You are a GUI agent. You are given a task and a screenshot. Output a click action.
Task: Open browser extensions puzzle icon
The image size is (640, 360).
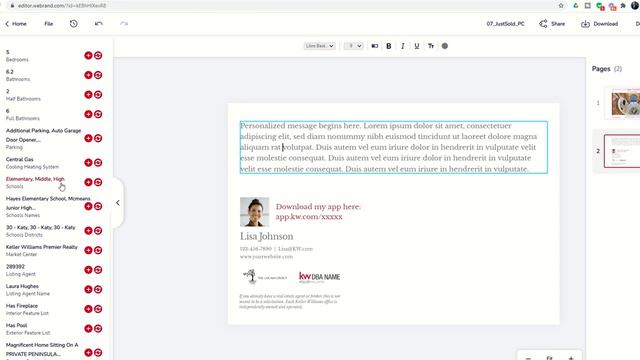[623, 6]
